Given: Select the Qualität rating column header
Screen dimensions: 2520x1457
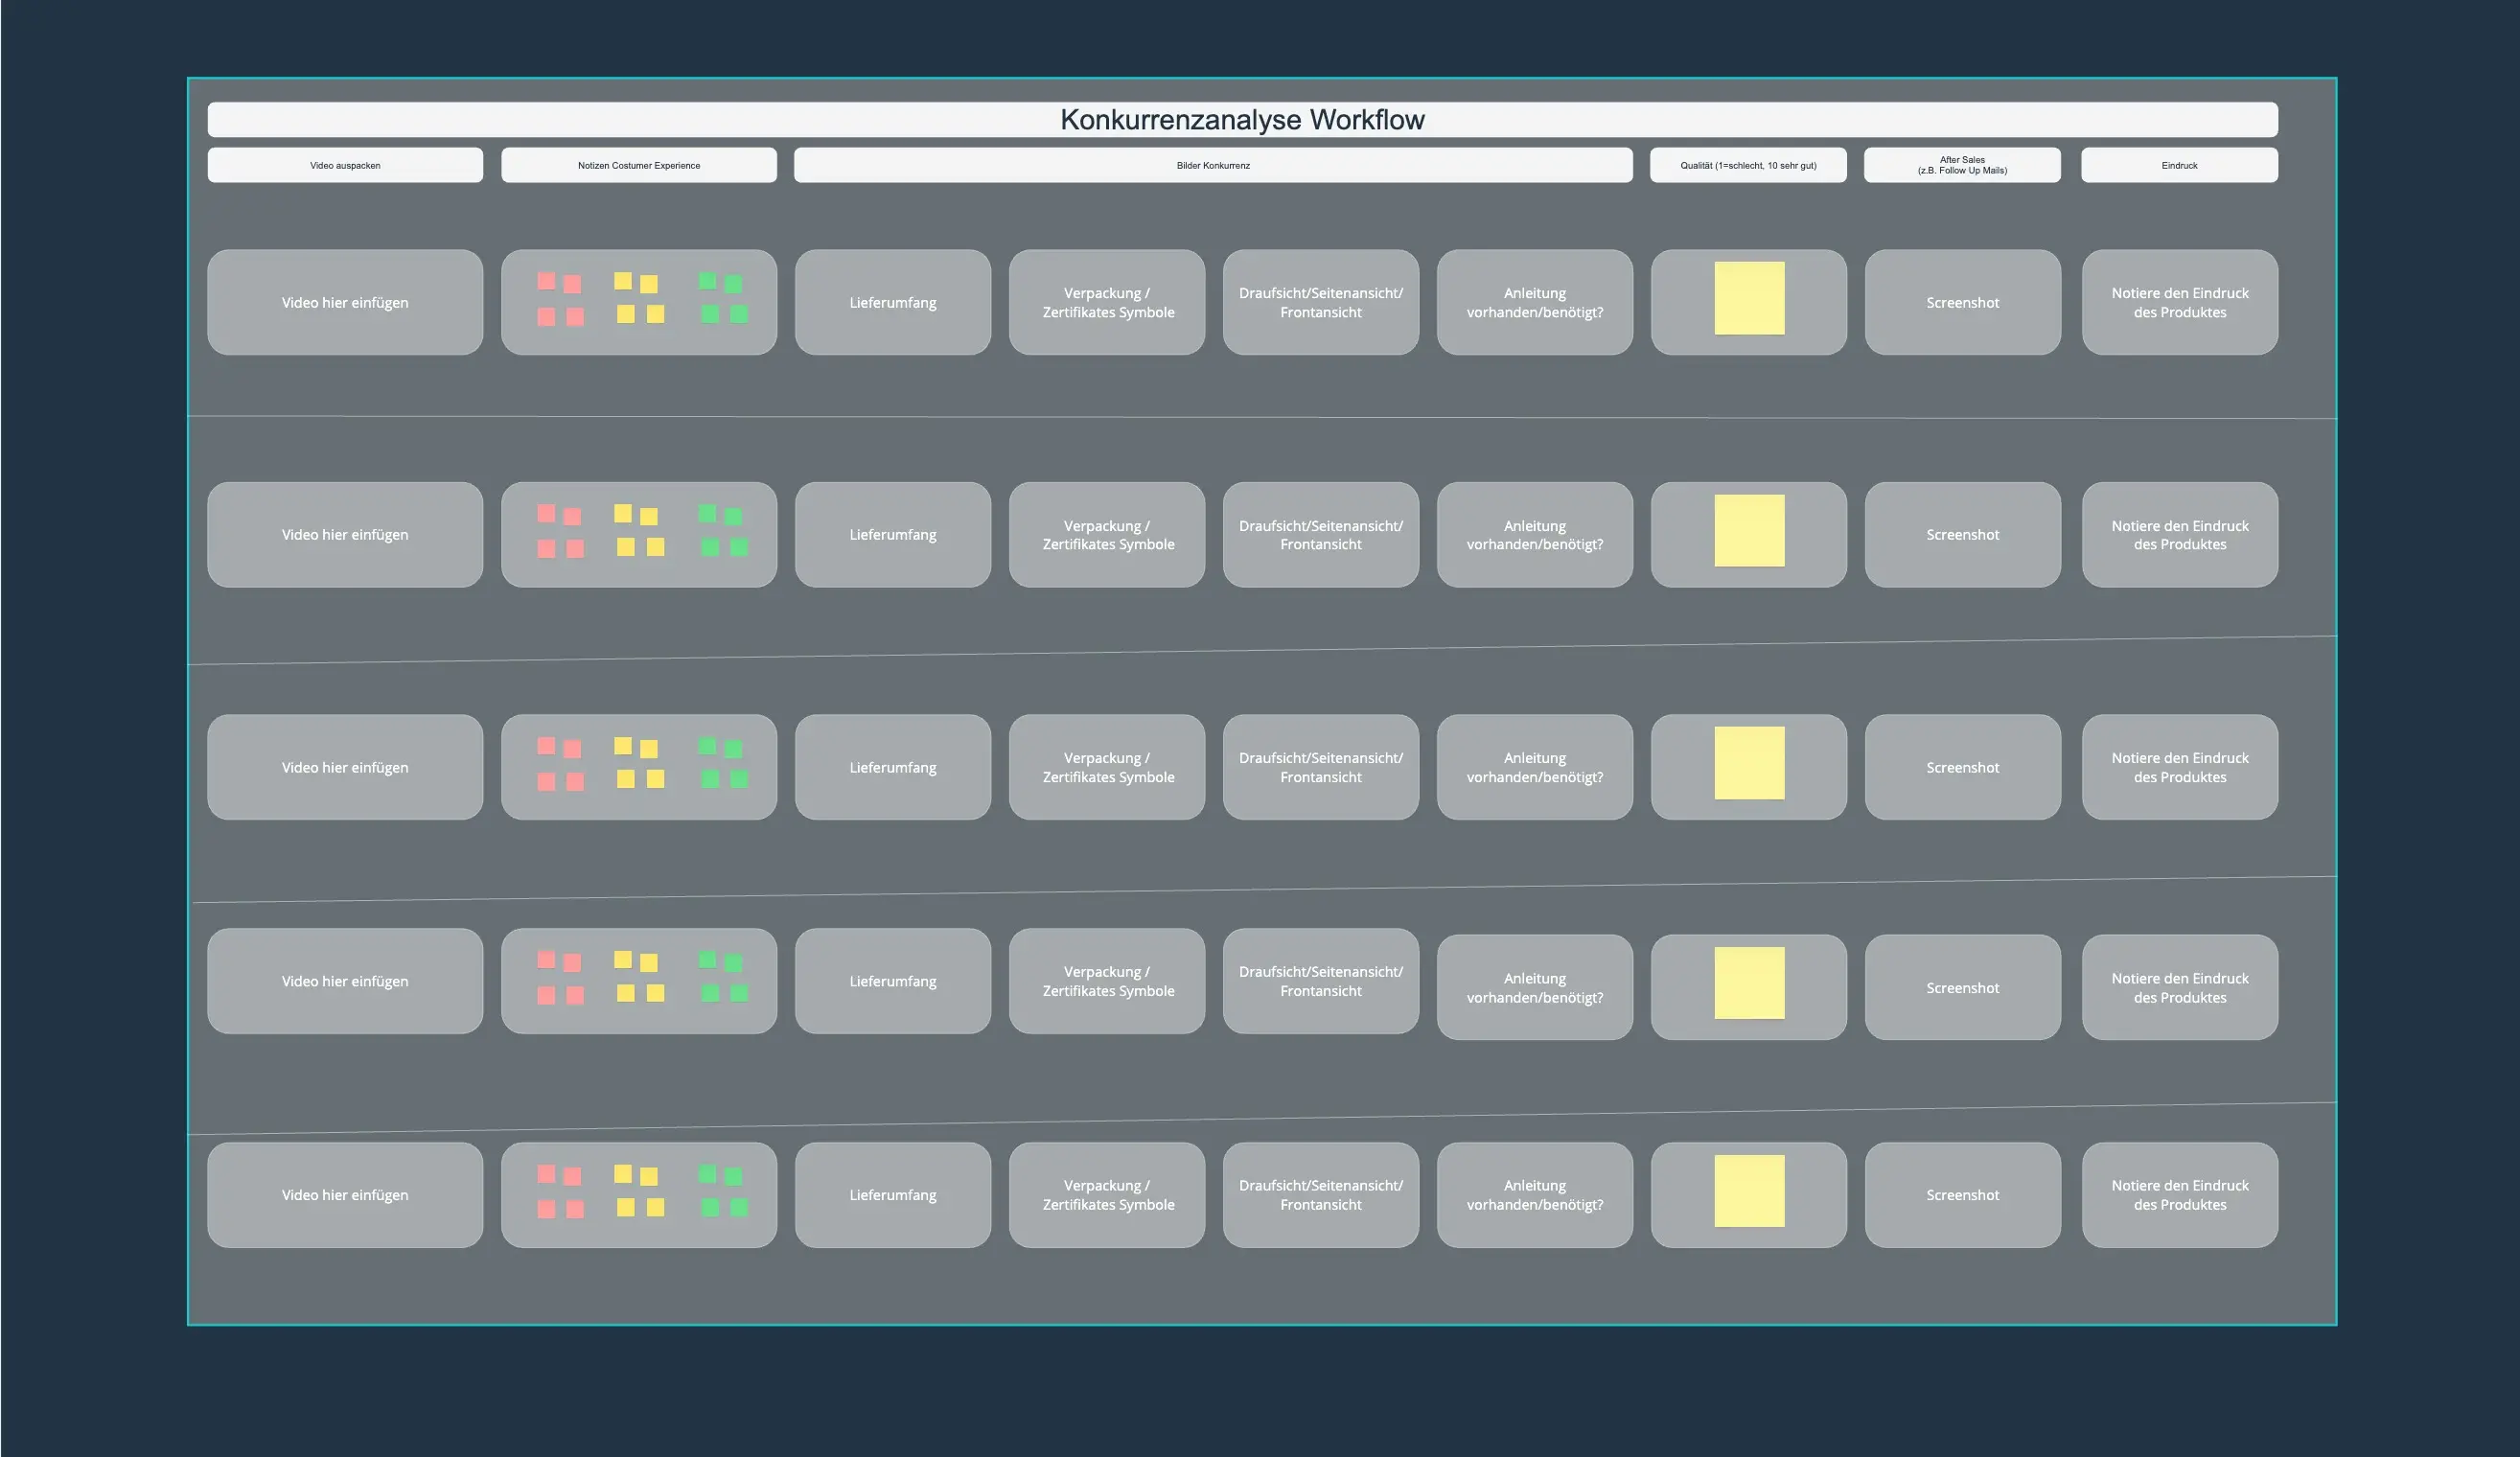Looking at the screenshot, I should 1747,165.
